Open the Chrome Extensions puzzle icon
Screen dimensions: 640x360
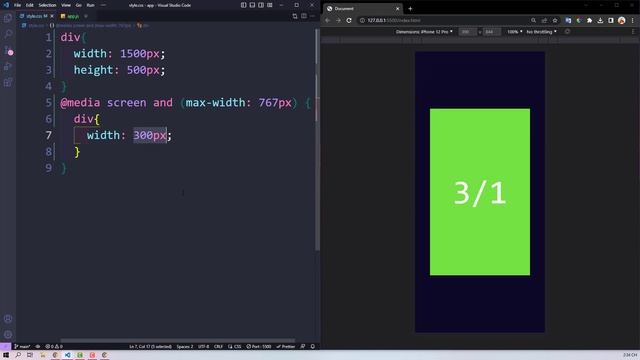589,20
